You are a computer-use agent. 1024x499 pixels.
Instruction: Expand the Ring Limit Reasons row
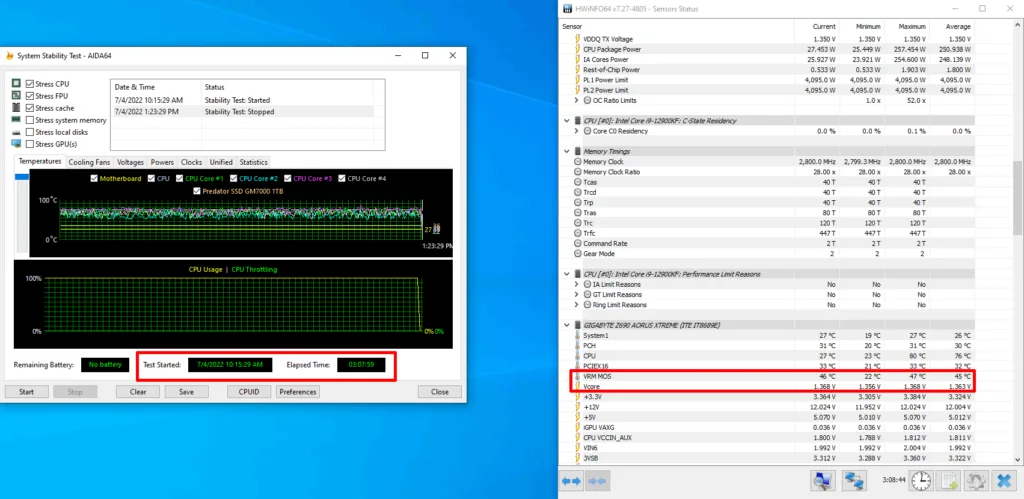576,304
